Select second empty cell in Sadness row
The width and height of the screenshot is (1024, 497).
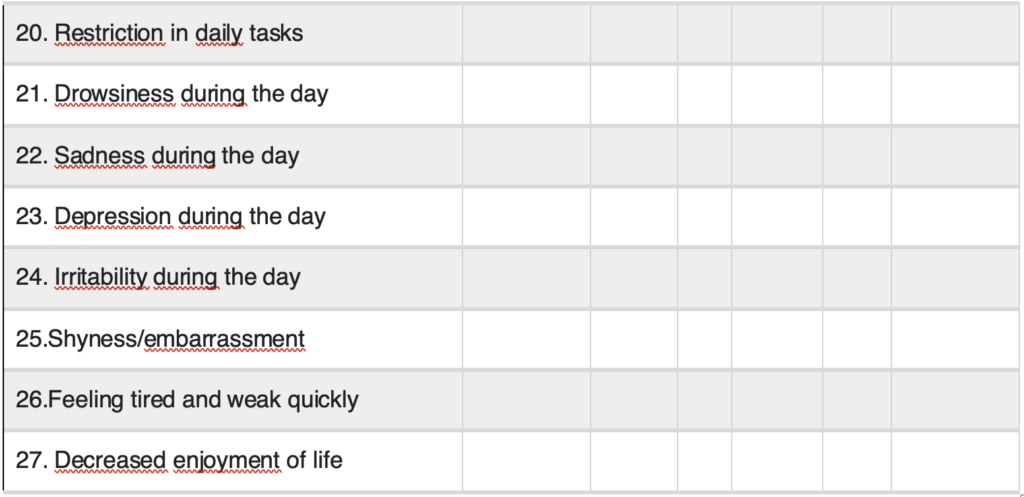[x=633, y=156]
